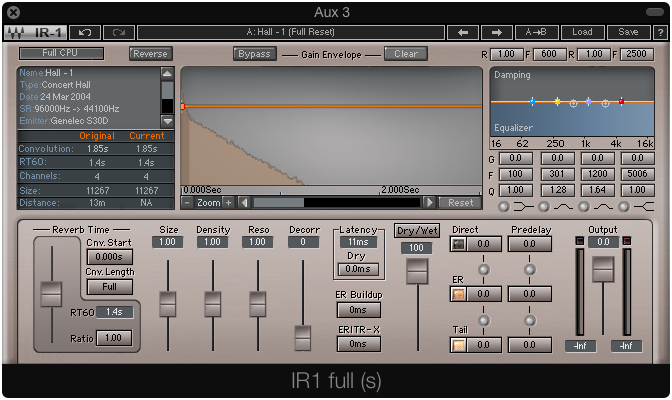Click the waveform horizontal scrollbar
This screenshot has height=400, width=672.
point(279,202)
